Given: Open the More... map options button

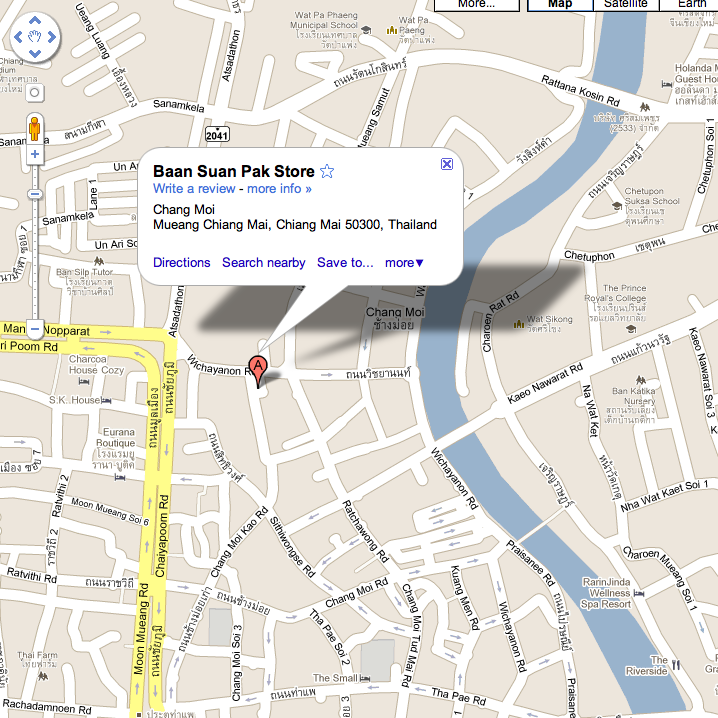Looking at the screenshot, I should click(476, 5).
